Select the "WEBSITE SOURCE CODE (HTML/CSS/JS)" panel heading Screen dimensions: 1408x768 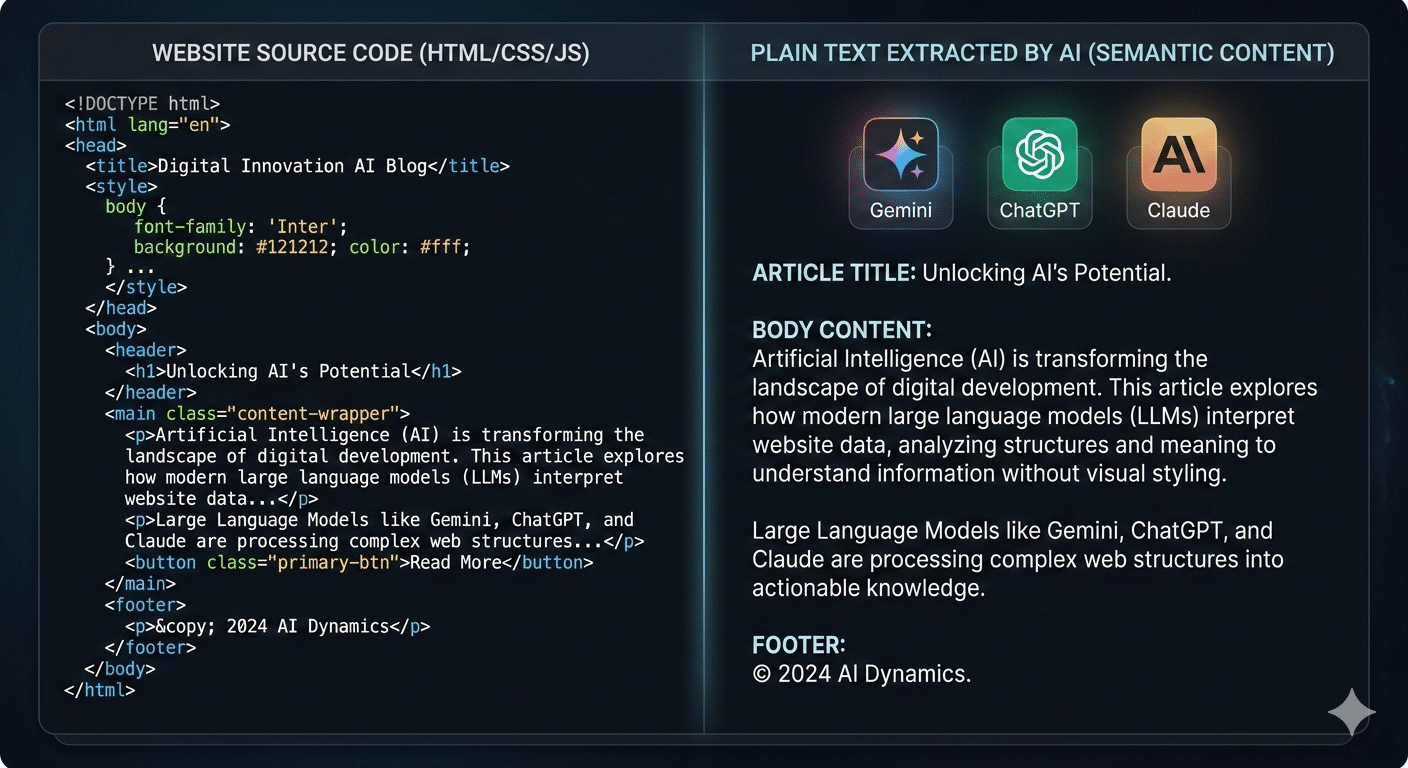[x=371, y=53]
